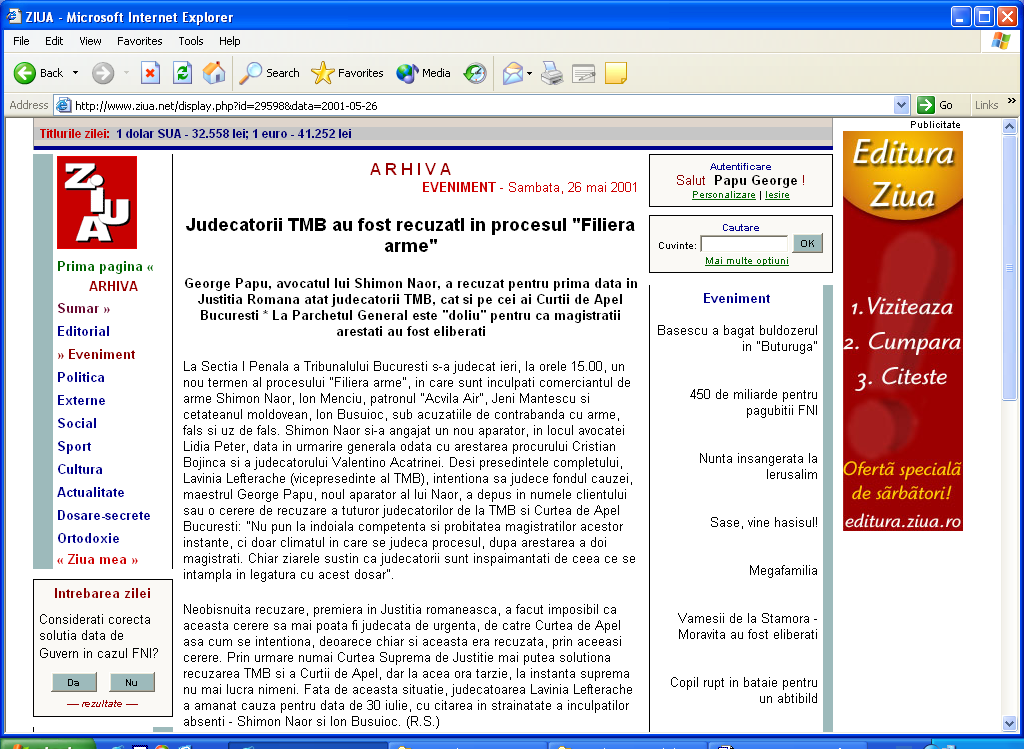Open the Search pane from toolbar
The image size is (1028, 749).
[x=269, y=73]
